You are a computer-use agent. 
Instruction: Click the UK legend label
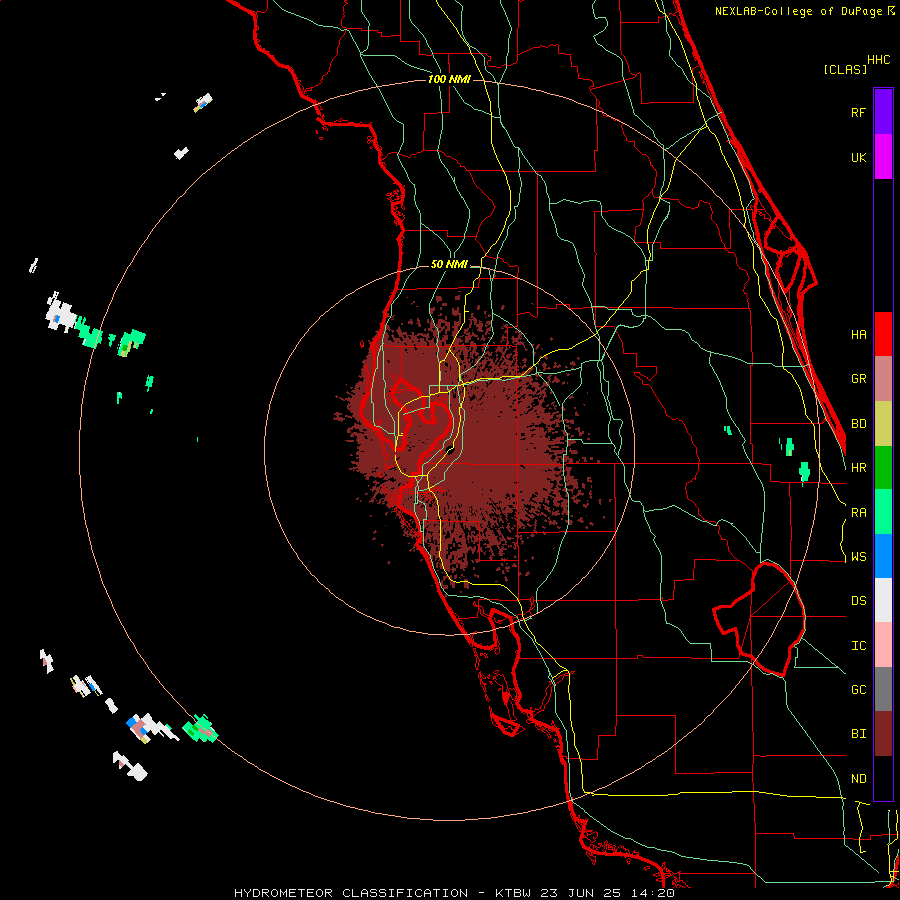tap(858, 157)
